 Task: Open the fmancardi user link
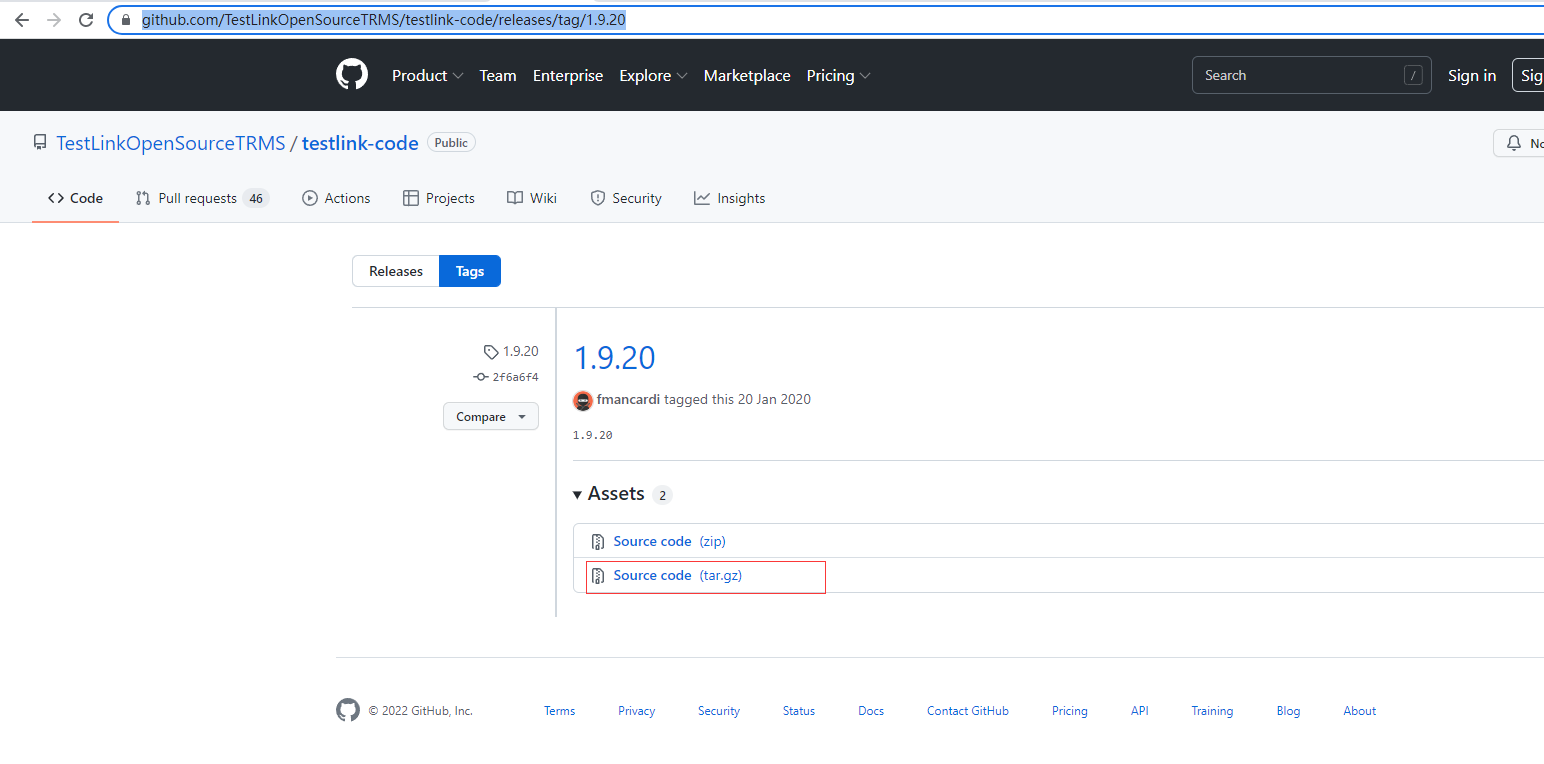628,399
